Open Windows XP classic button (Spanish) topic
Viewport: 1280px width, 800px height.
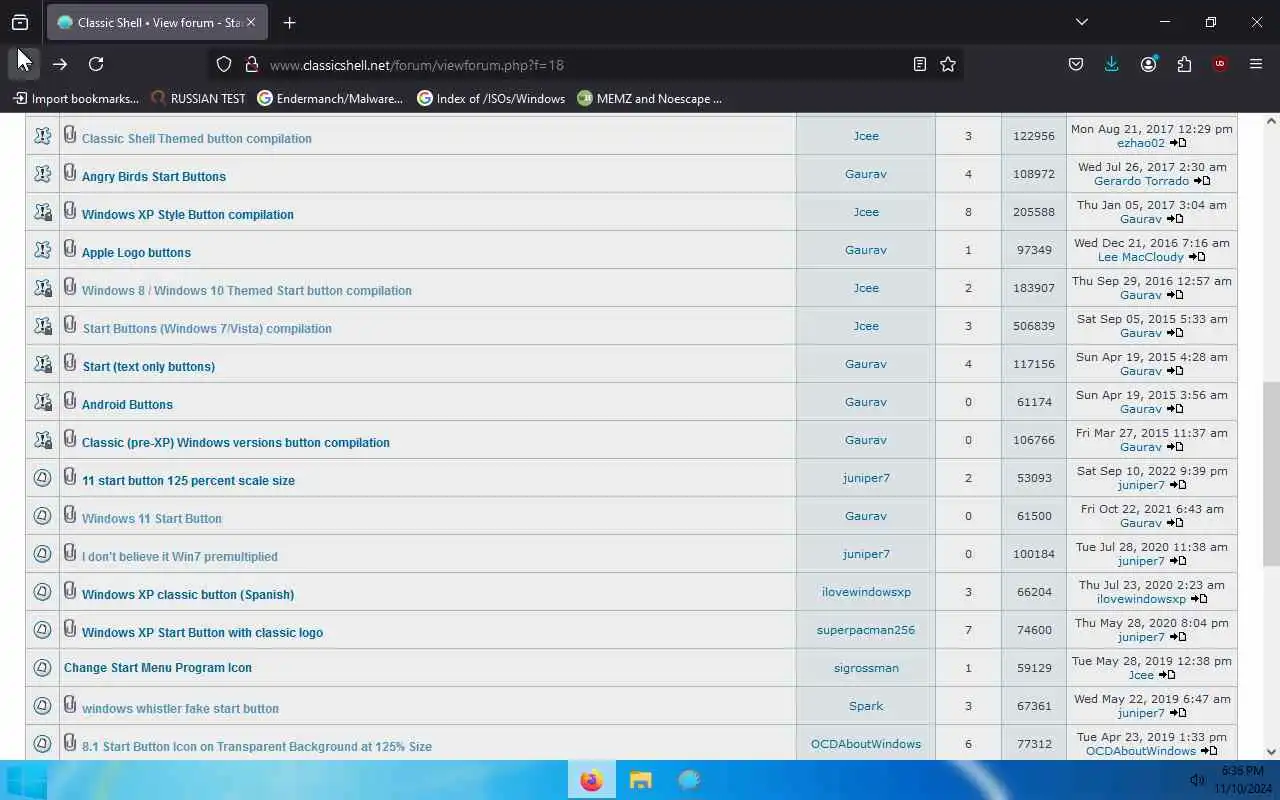point(188,595)
